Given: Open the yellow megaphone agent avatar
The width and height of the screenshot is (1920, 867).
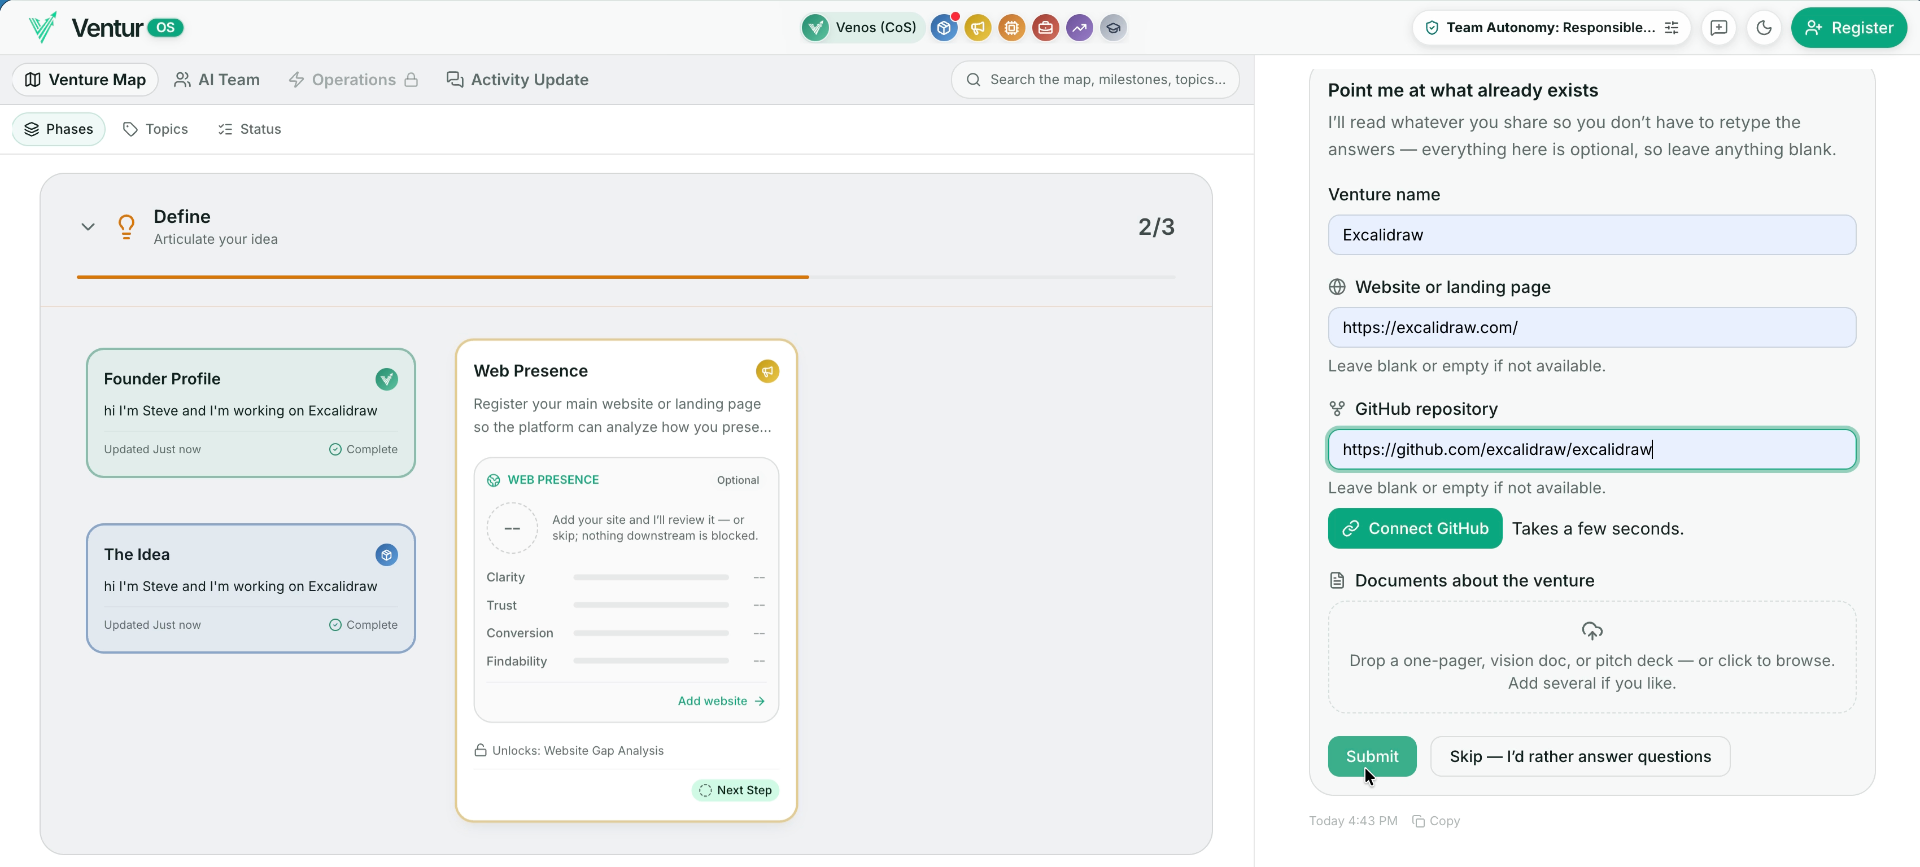Looking at the screenshot, I should pyautogui.click(x=978, y=28).
